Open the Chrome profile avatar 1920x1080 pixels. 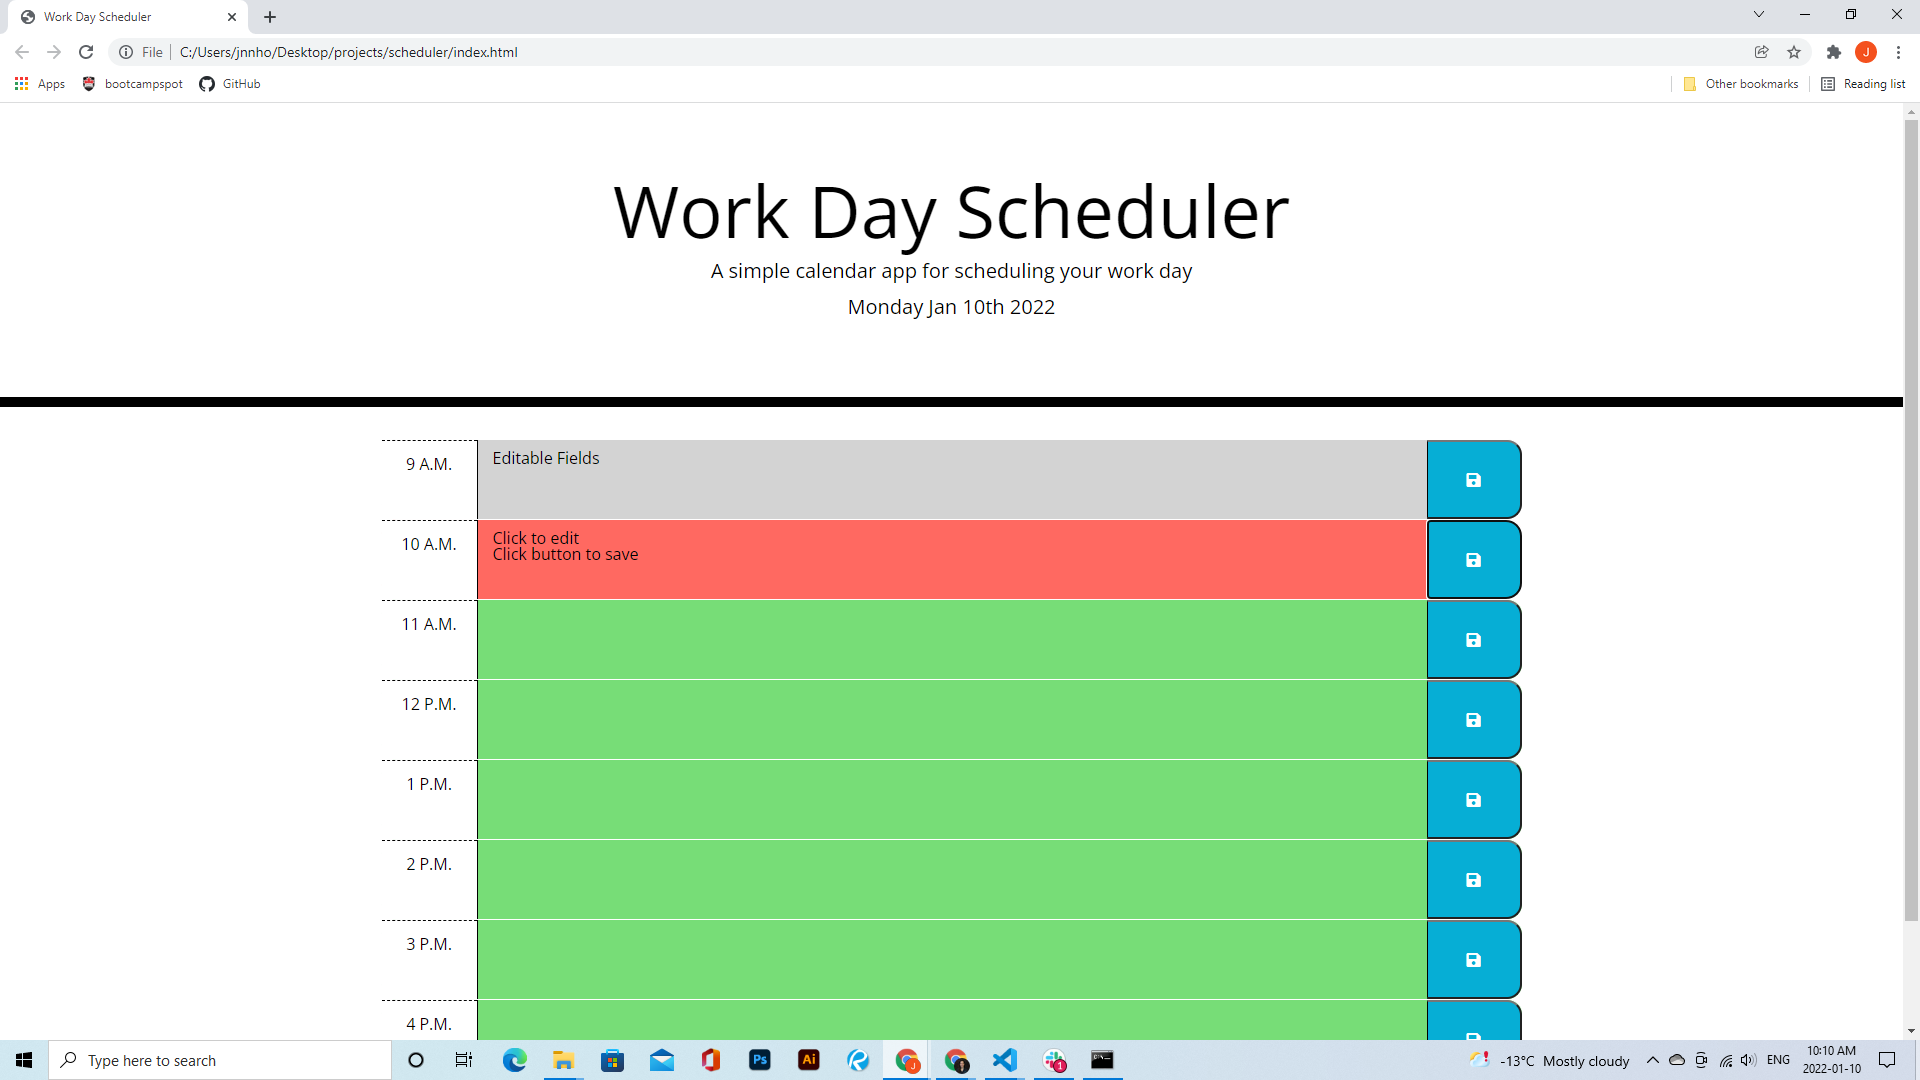click(x=1865, y=52)
